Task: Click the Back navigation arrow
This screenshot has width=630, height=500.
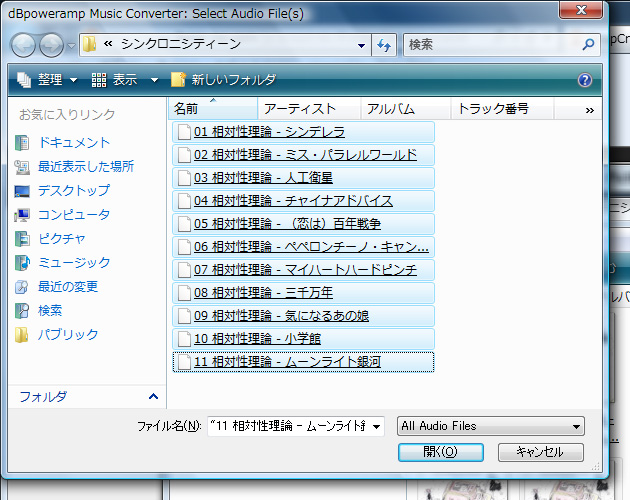Action: (x=24, y=45)
